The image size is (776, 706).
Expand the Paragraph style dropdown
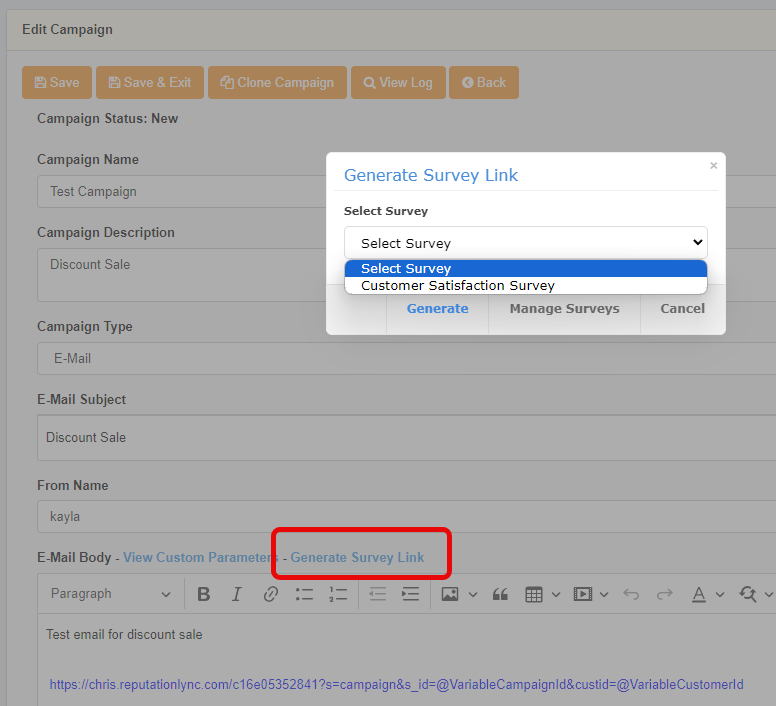click(x=110, y=594)
